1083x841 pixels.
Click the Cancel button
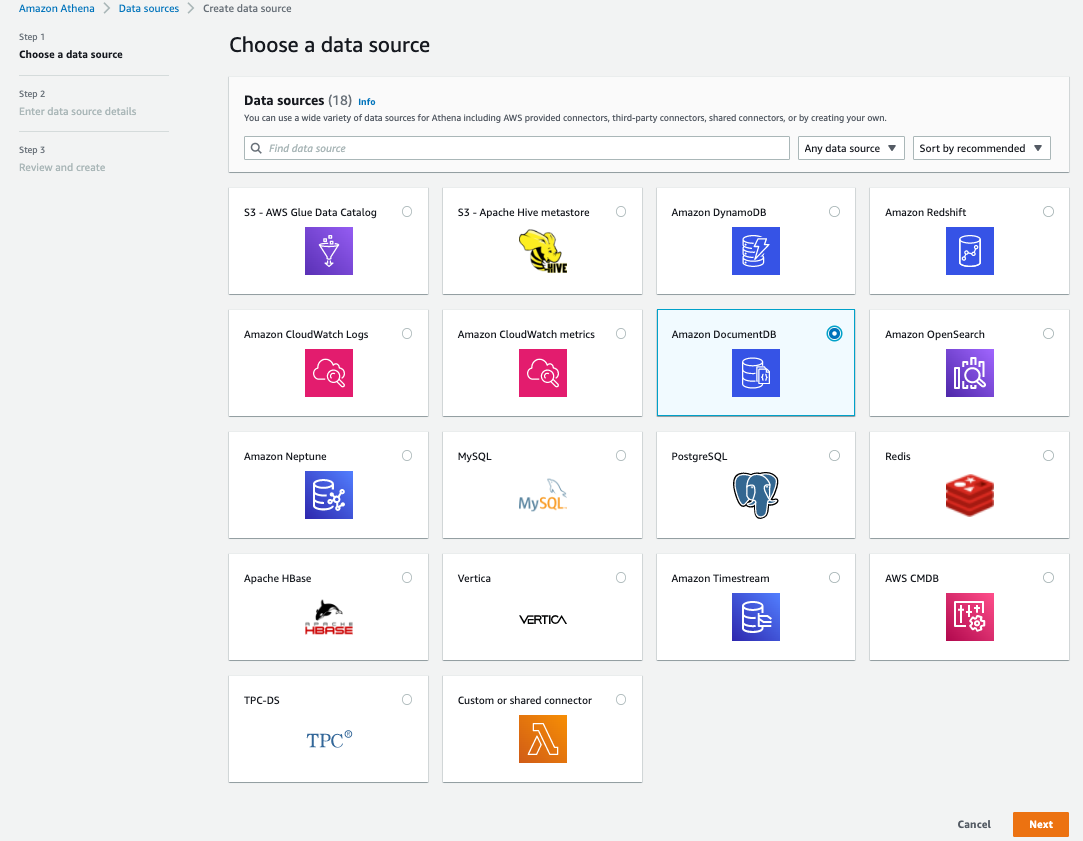coord(974,824)
